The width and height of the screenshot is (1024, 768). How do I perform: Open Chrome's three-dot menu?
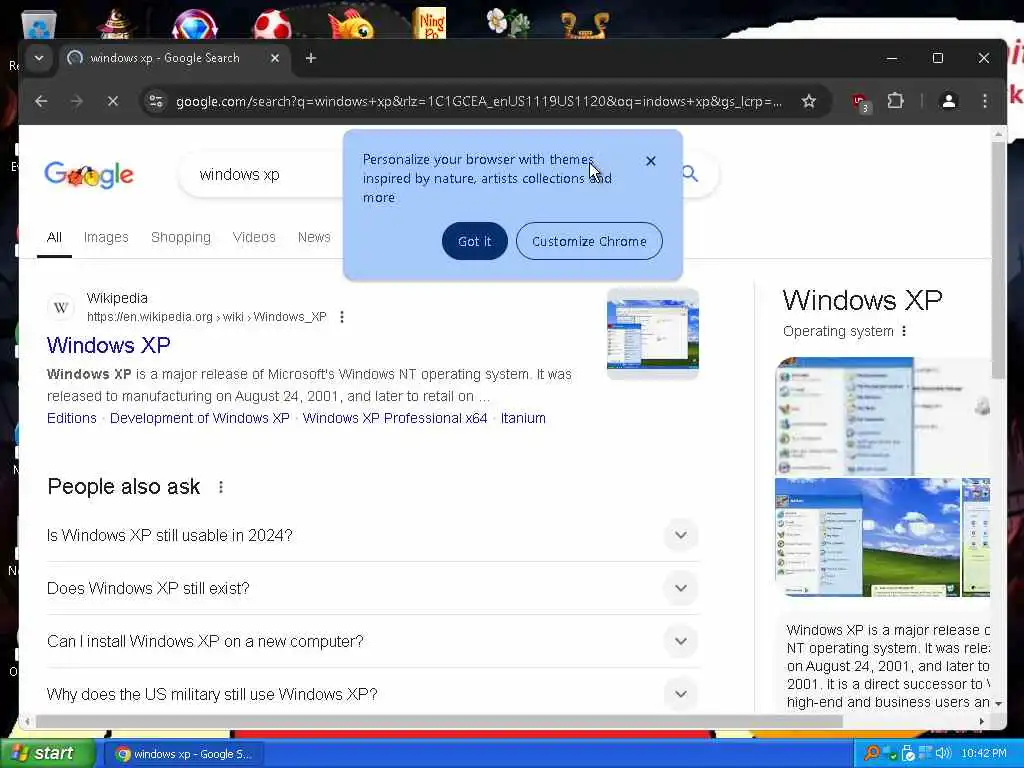point(984,101)
